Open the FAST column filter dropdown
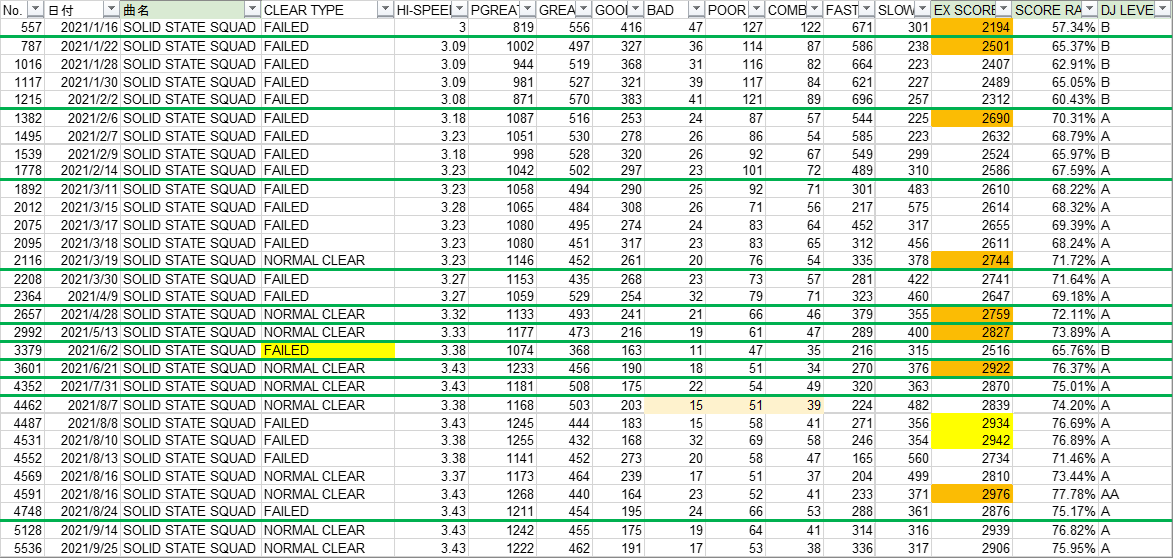Viewport: 1173px width, 558px height. [x=867, y=10]
